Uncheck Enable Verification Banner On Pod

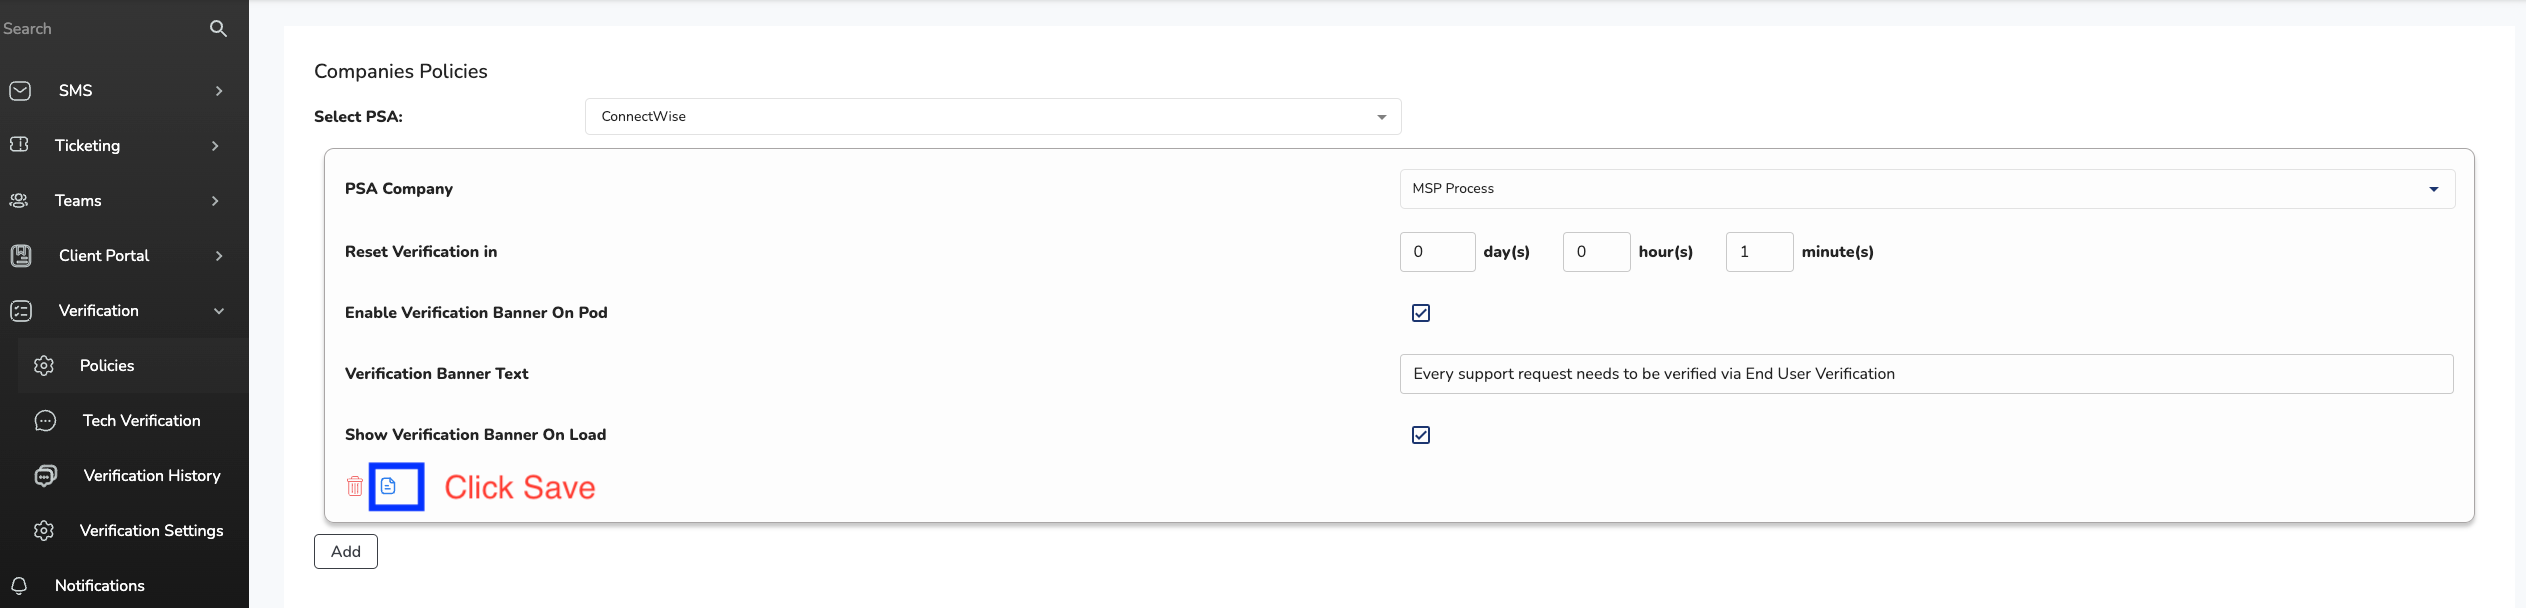pyautogui.click(x=1420, y=313)
